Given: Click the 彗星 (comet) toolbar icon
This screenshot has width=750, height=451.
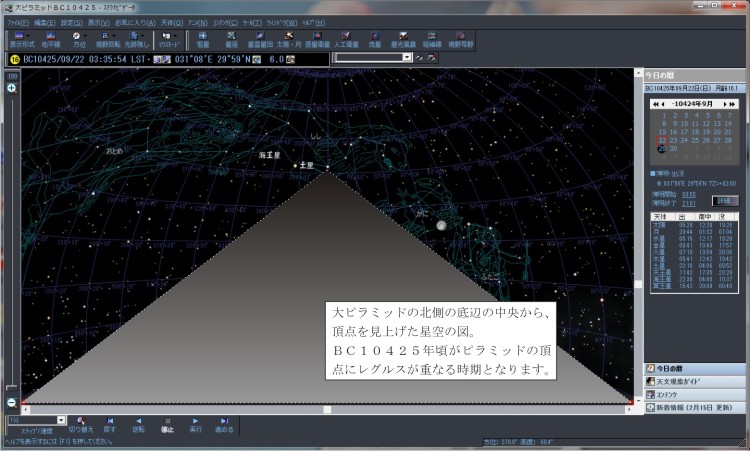Looking at the screenshot, I should [375, 38].
